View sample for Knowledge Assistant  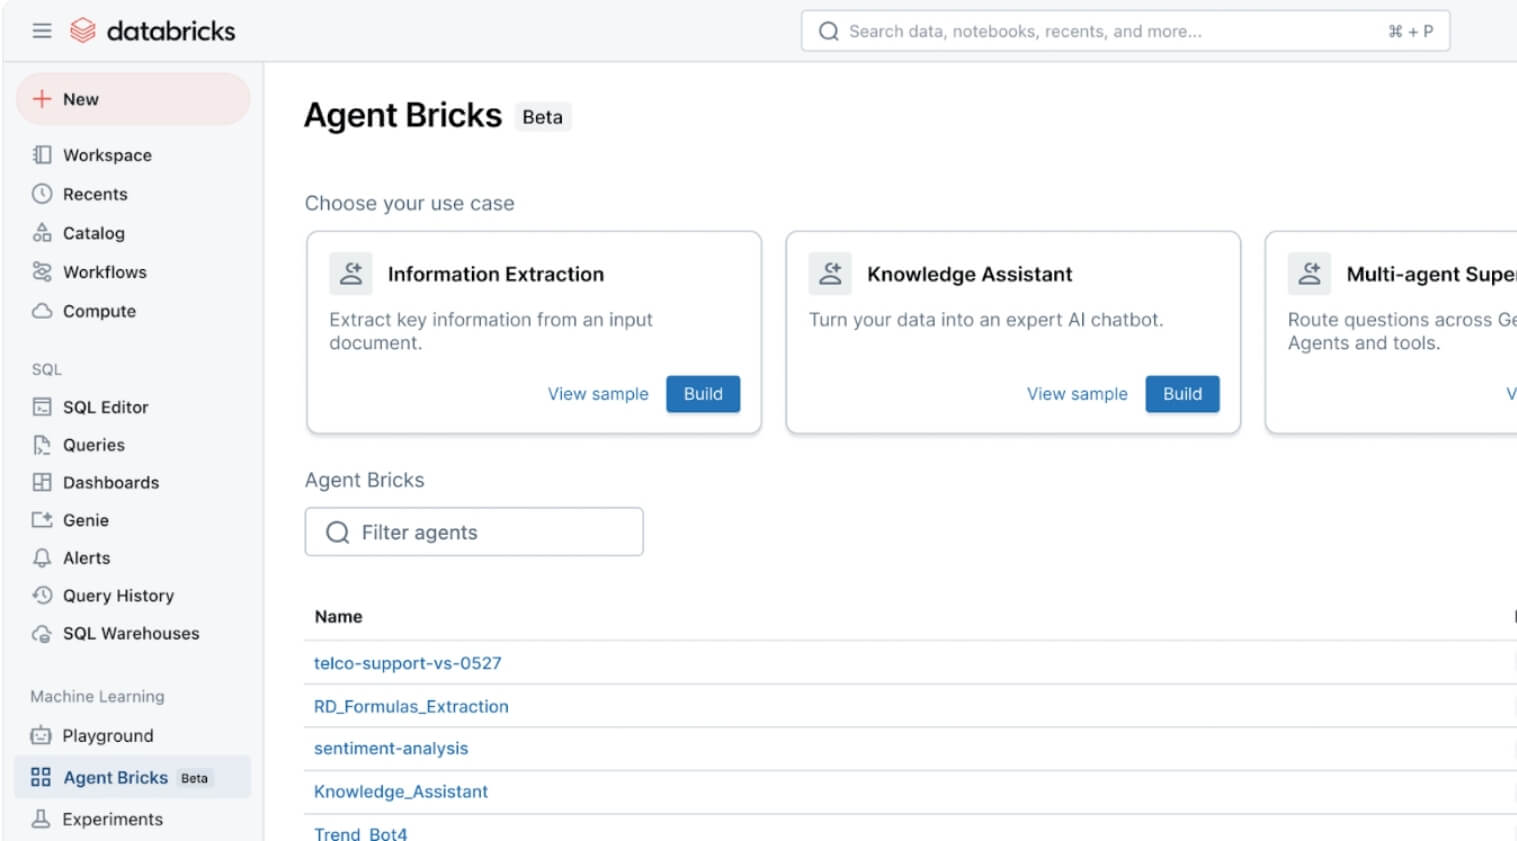[1077, 394]
